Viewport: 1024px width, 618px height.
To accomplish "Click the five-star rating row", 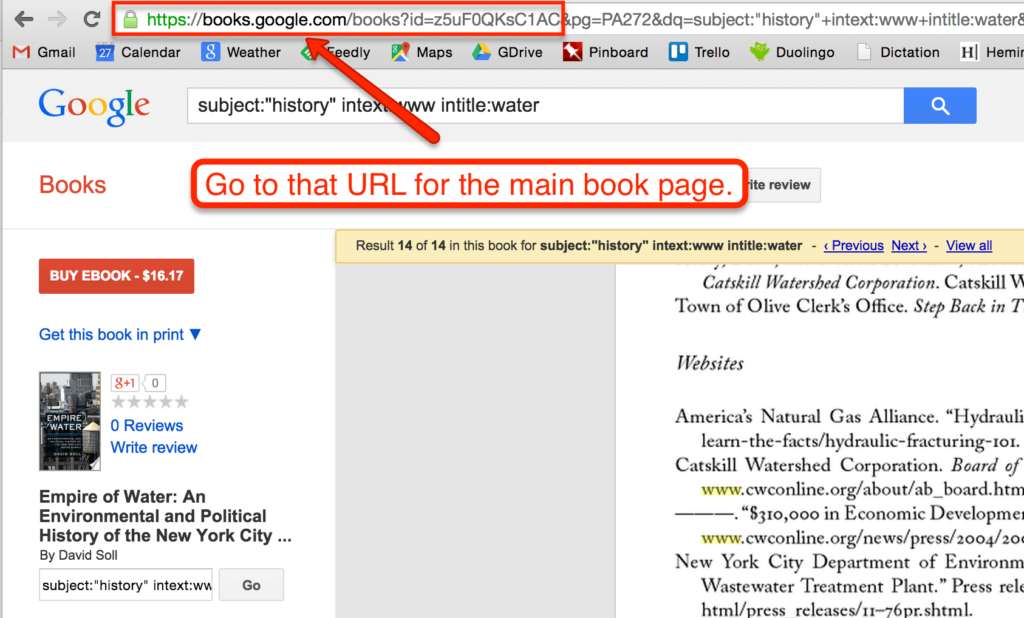I will pos(150,402).
